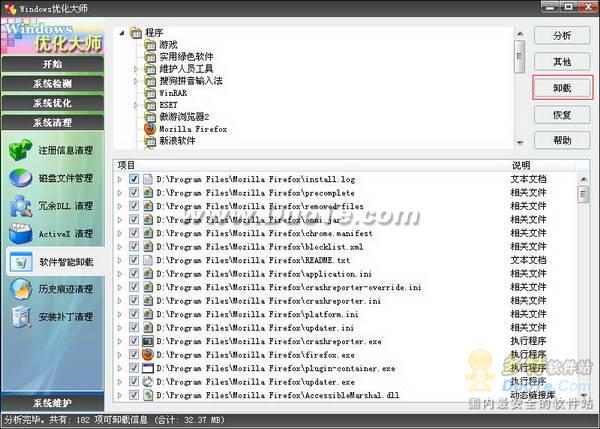Select the 软件智能卸载 recycle icon
Screen dimensions: 600x429
20,262
